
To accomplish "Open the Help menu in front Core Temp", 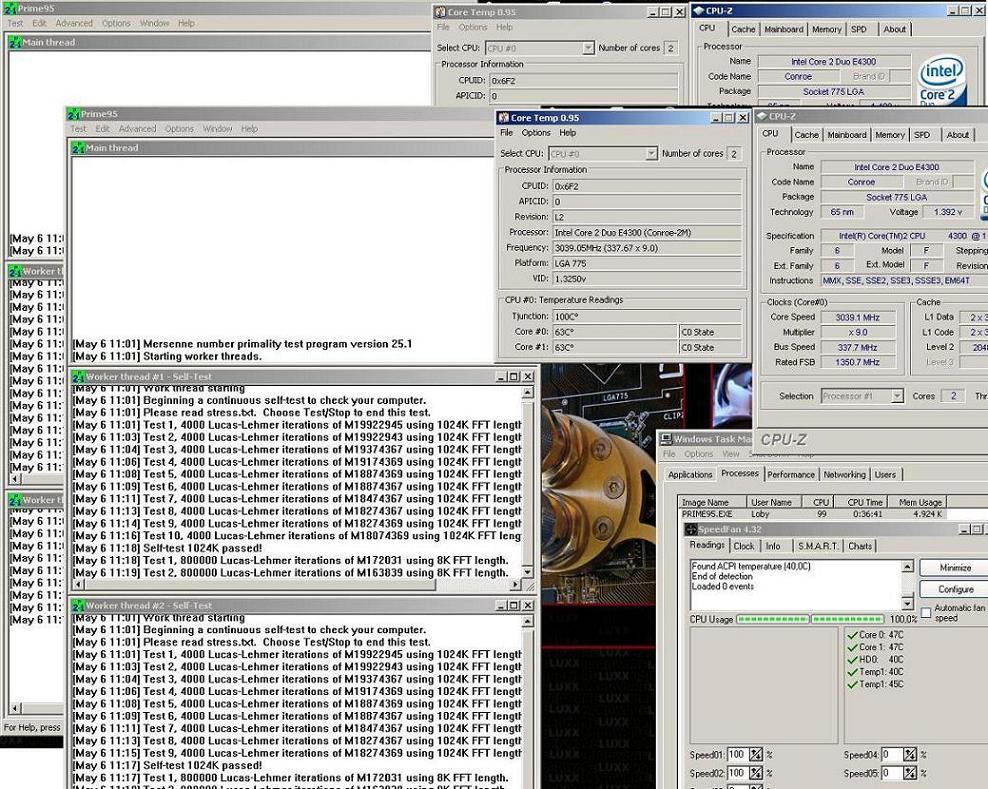I will 568,133.
